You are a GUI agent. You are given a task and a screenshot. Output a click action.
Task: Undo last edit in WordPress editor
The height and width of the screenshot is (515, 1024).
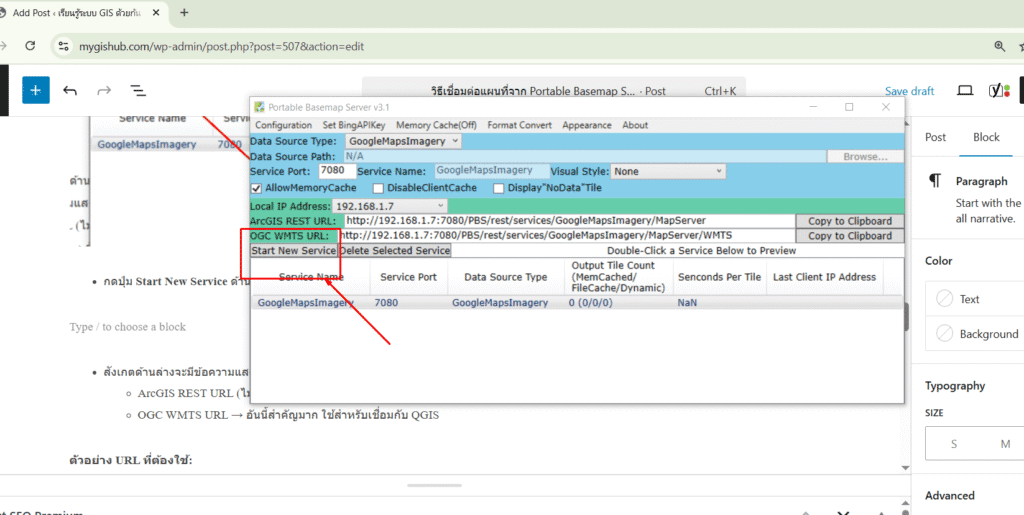tap(70, 91)
